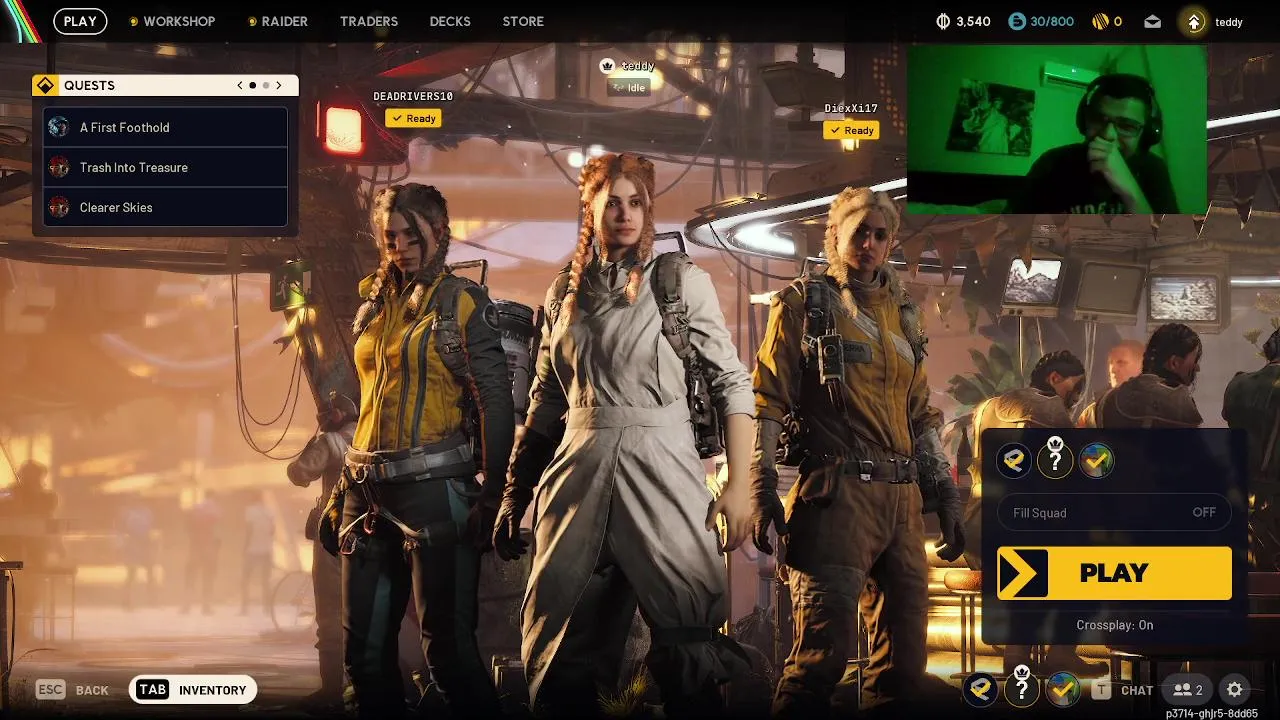Click first squad member avatar in play panel
1280x720 pixels.
(1014, 460)
